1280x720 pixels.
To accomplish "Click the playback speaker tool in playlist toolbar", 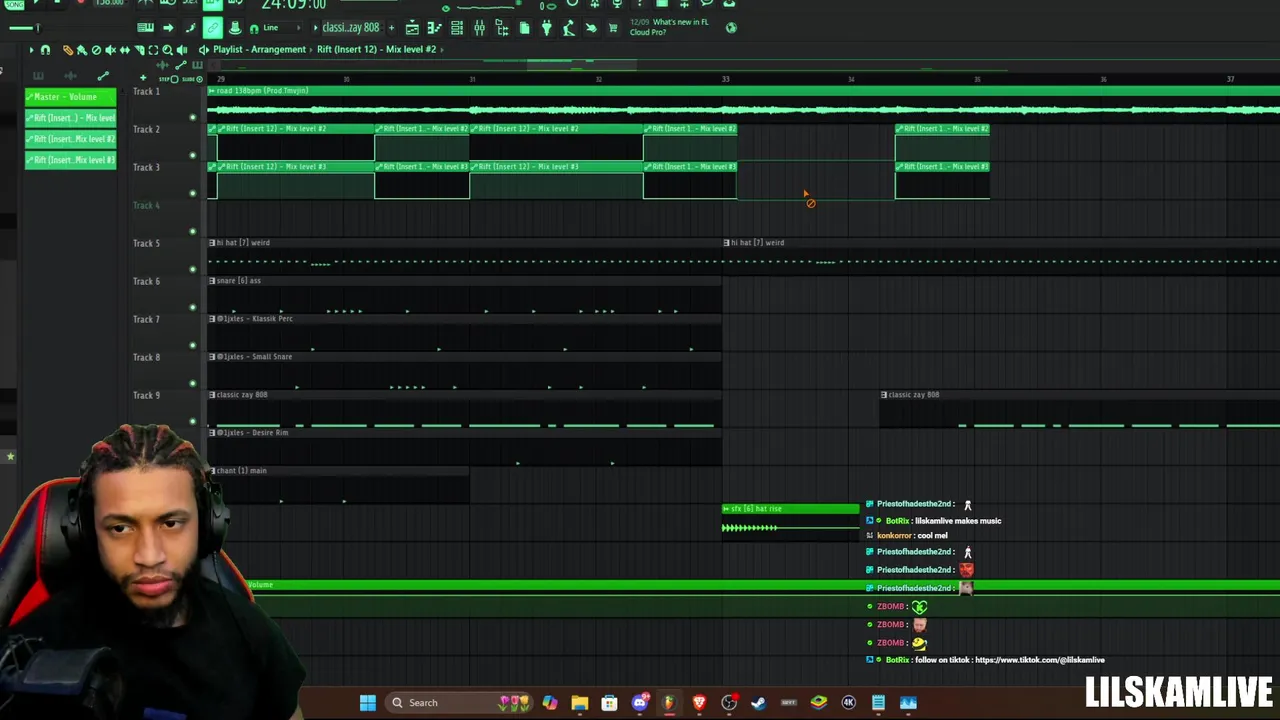I will (182, 49).
